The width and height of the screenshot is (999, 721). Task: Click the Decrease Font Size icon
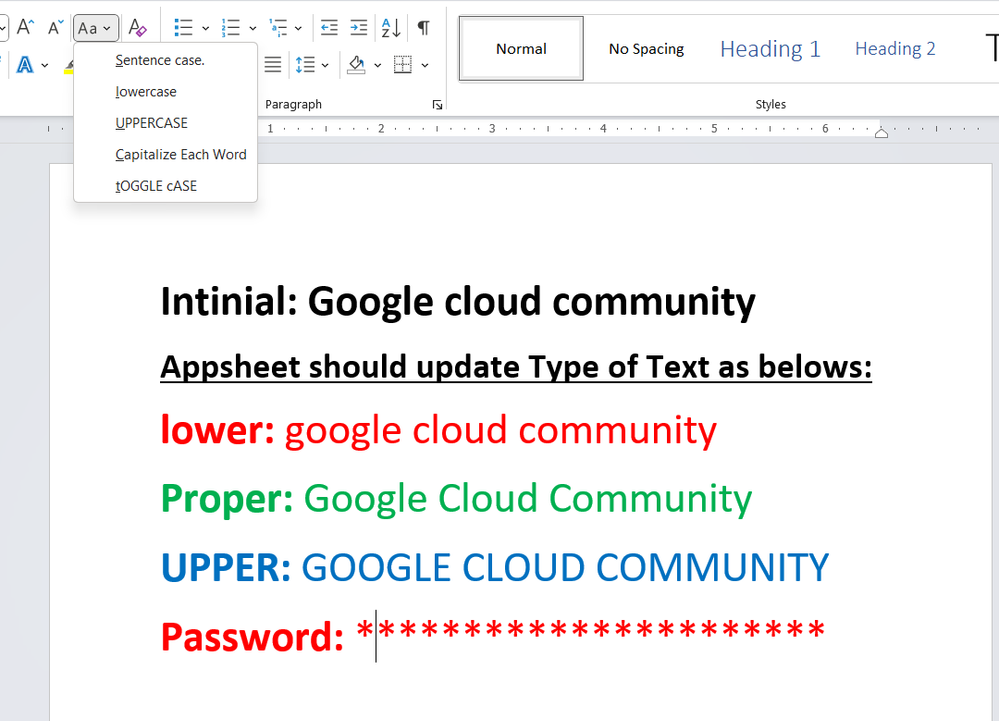55,27
